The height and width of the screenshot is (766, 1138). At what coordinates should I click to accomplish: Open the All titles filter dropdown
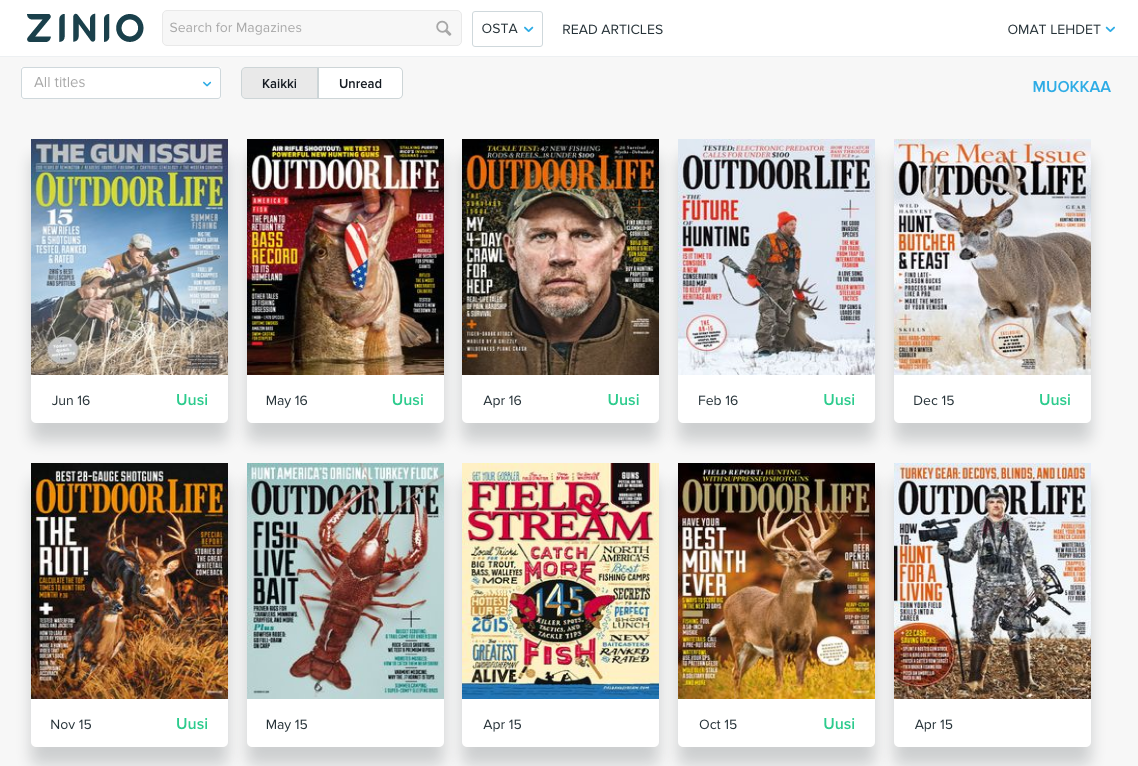pyautogui.click(x=121, y=83)
